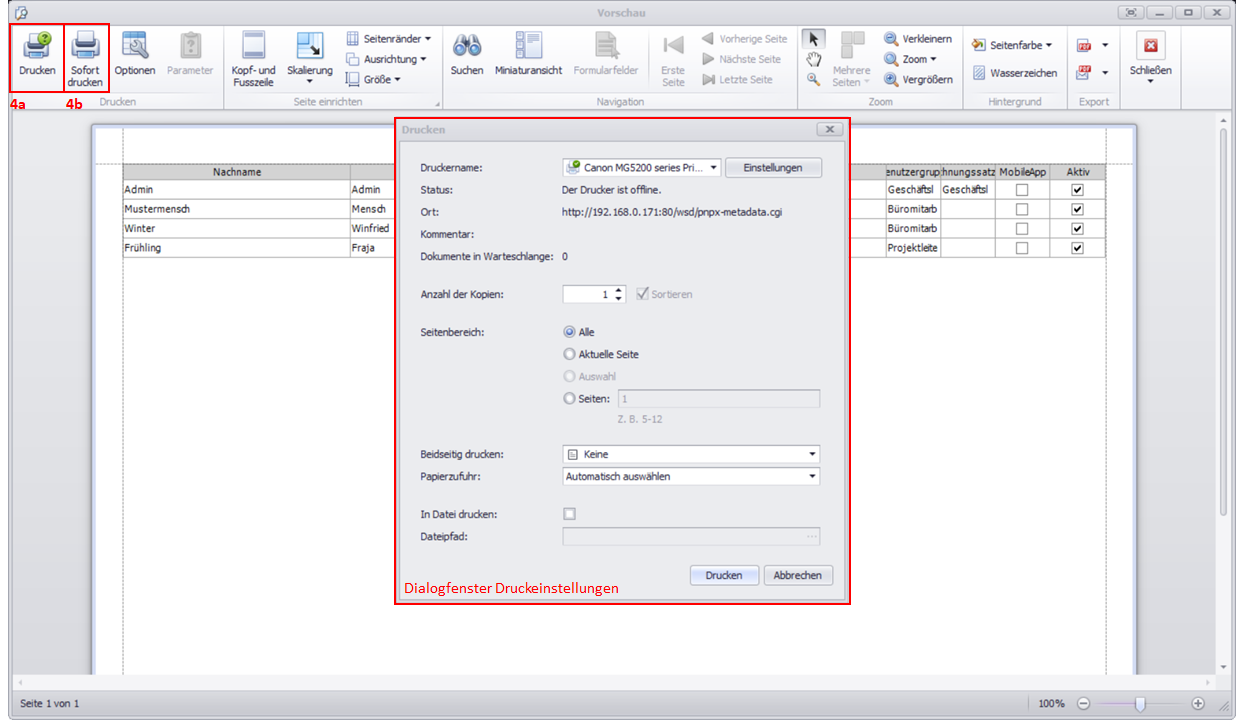The height and width of the screenshot is (720, 1236).
Task: Select the Seiten page range radio button
Action: (570, 399)
